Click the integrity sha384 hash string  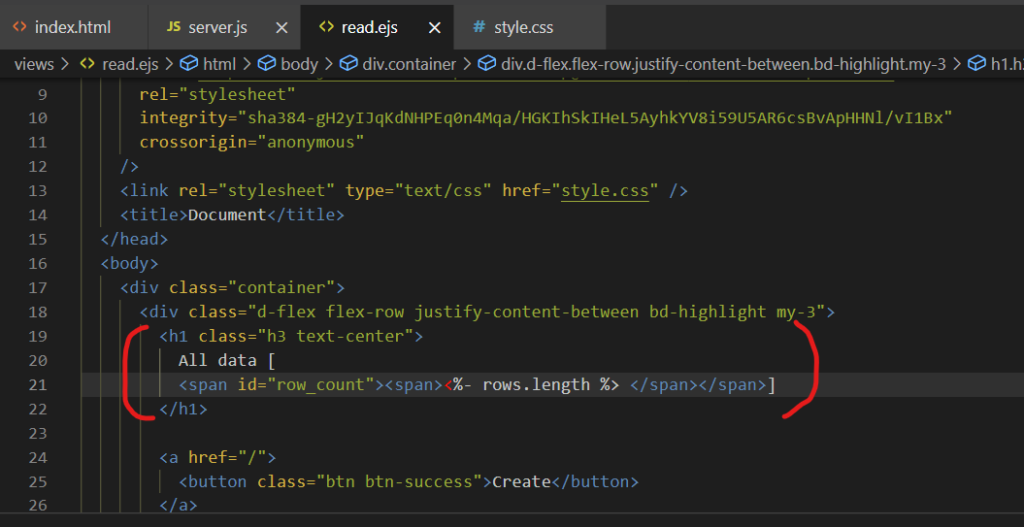coord(594,118)
